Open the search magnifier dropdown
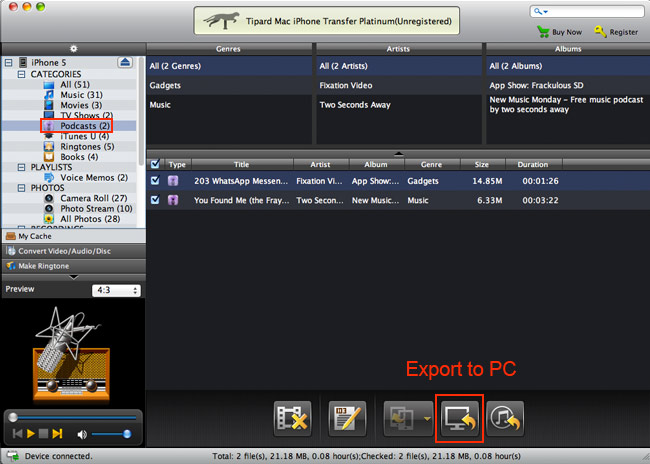Viewport: 650px width, 464px height. click(x=541, y=12)
